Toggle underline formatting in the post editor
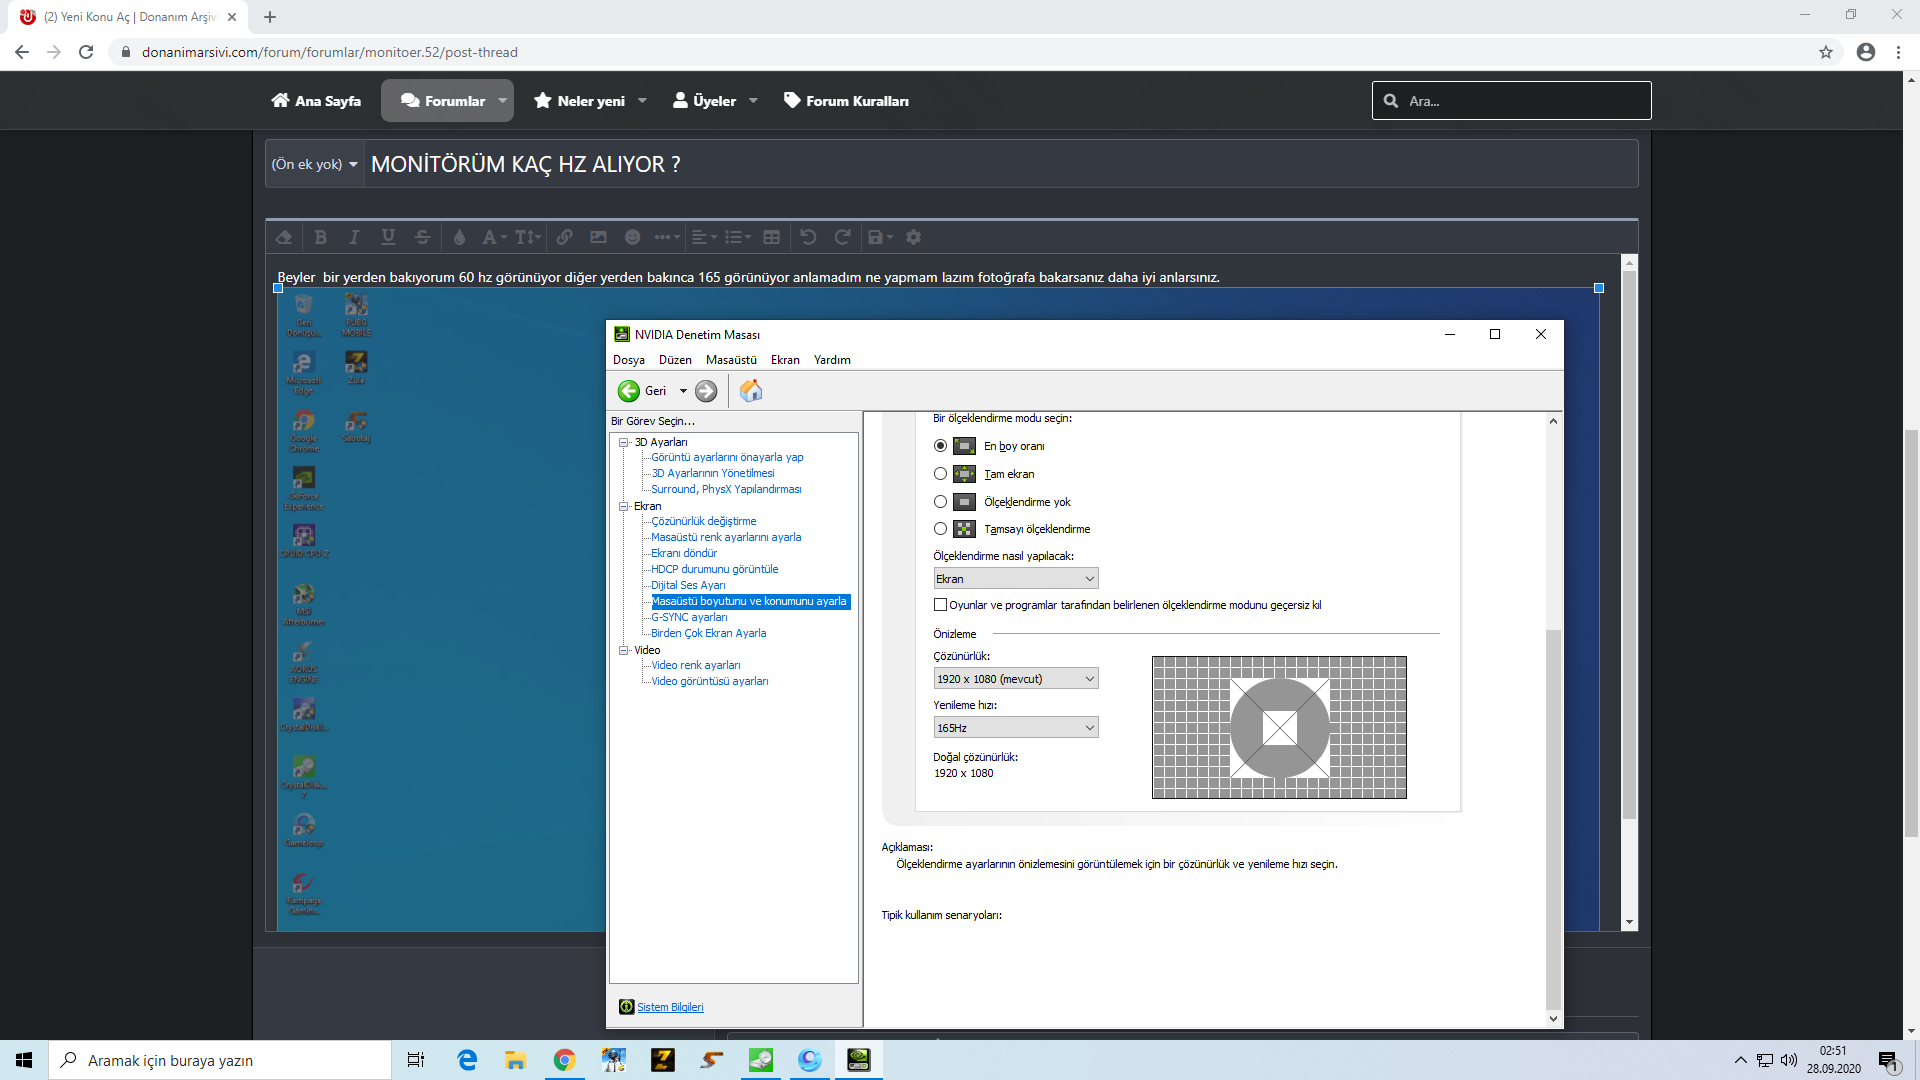Viewport: 1920px width, 1080px height. 388,237
